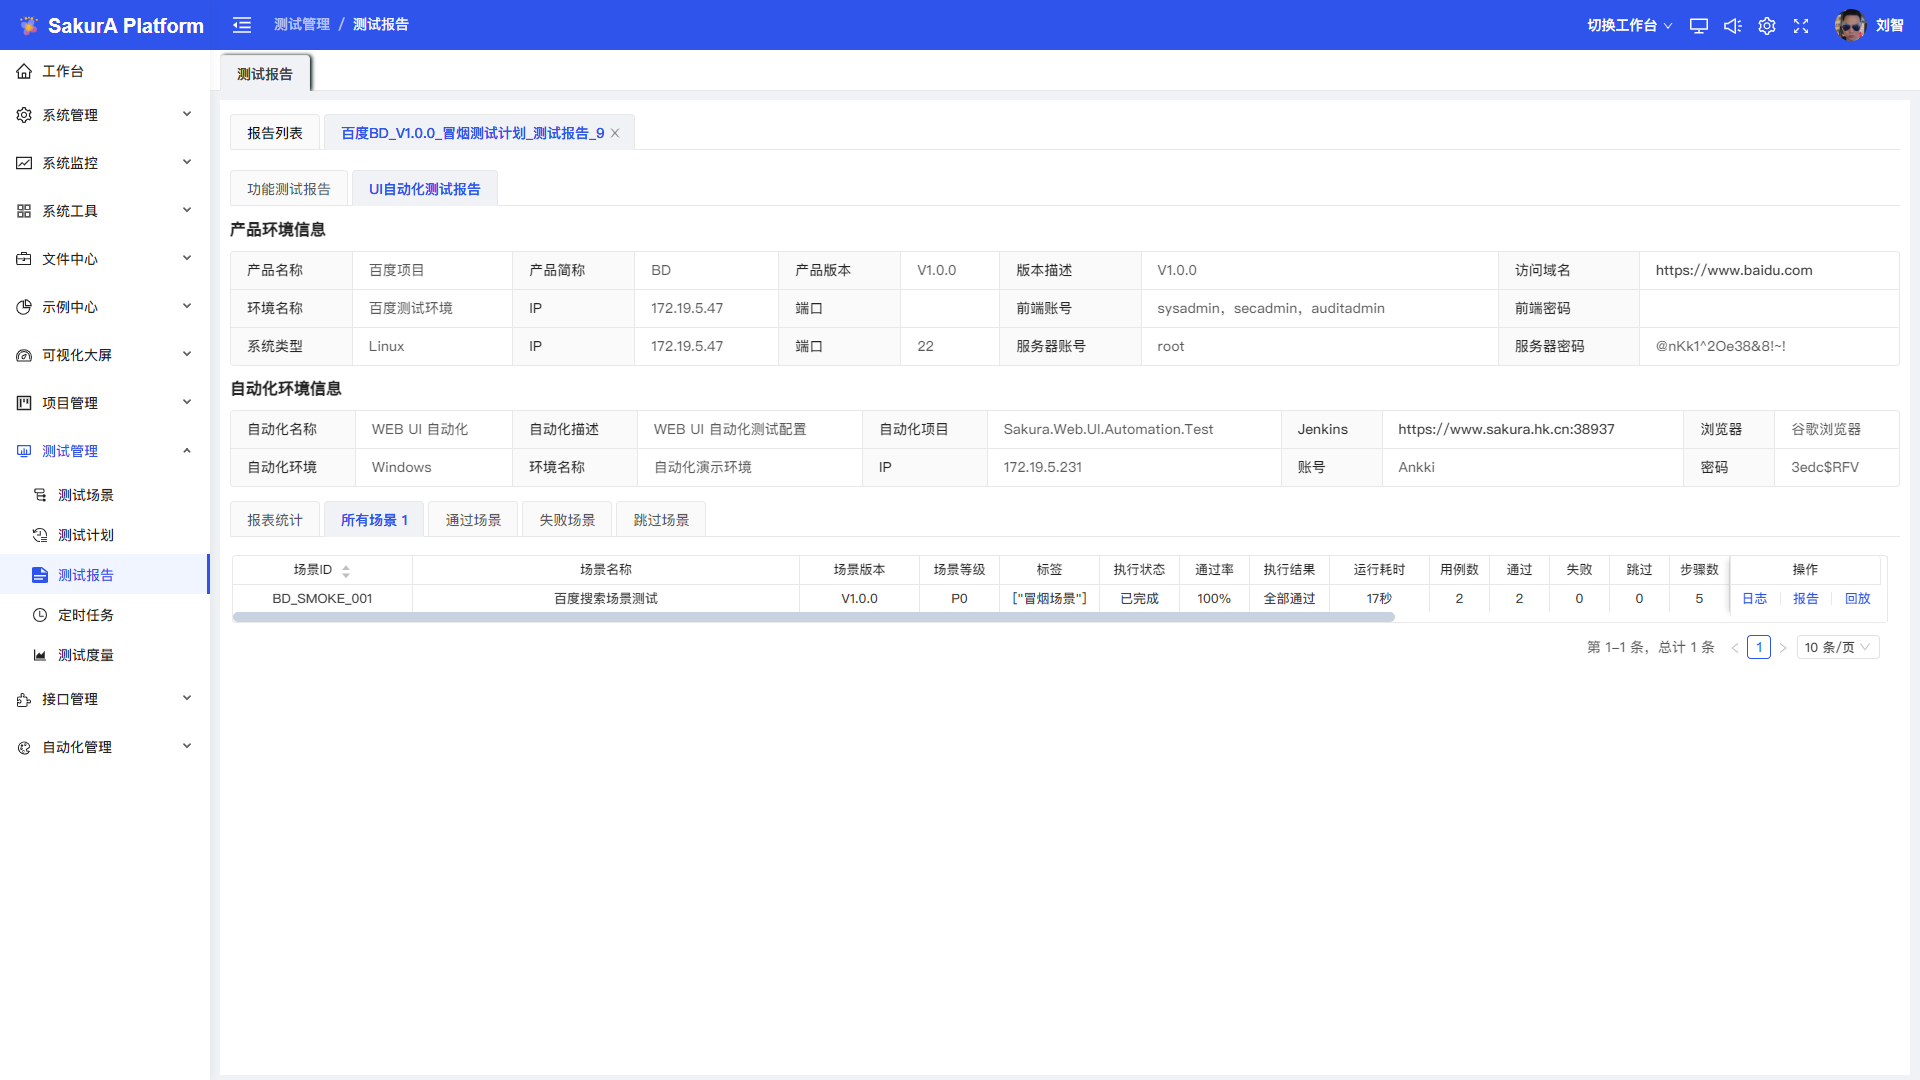Open 工作台 home in sidebar
1920x1080 pixels.
pyautogui.click(x=63, y=71)
